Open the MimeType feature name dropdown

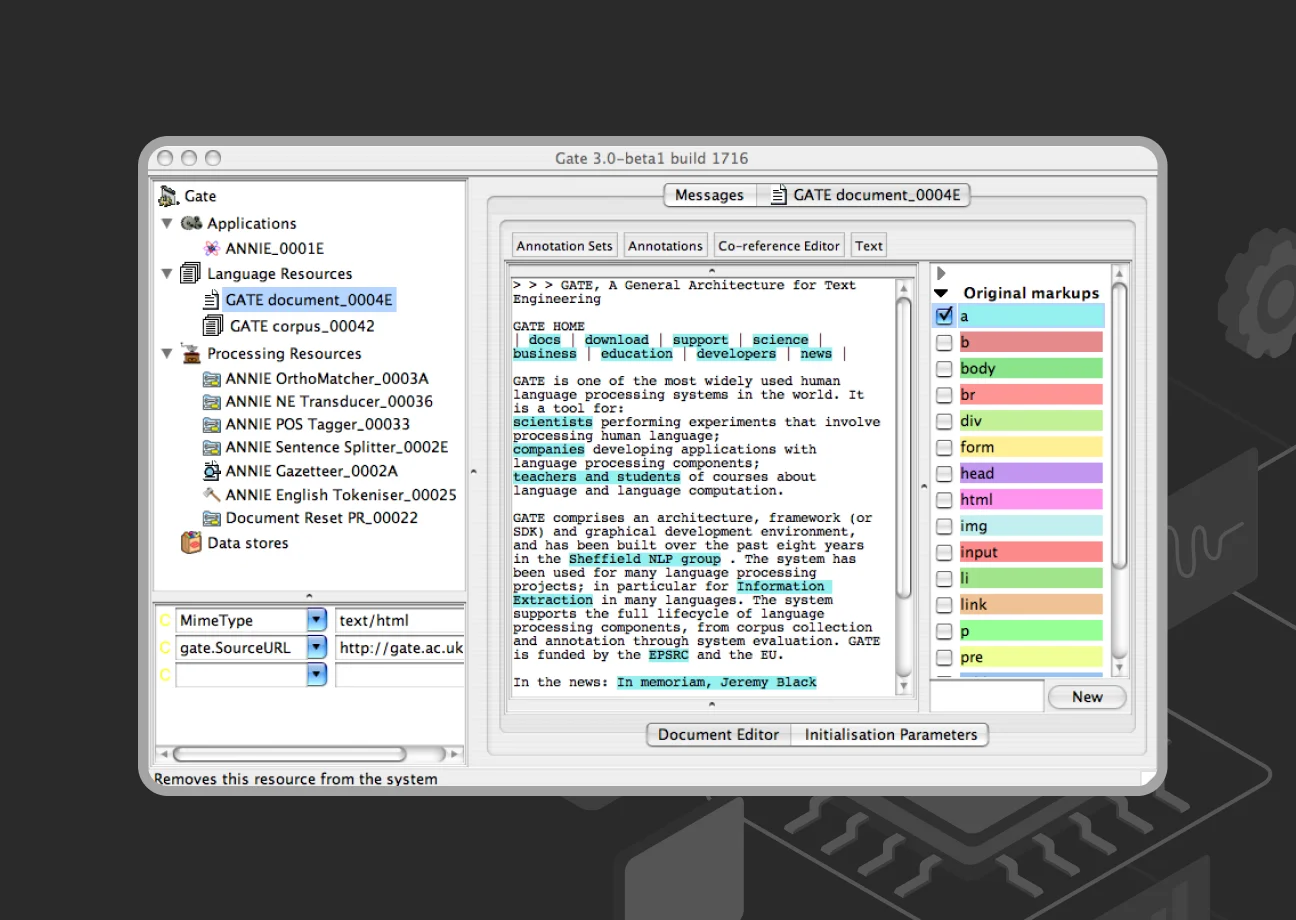pyautogui.click(x=317, y=620)
